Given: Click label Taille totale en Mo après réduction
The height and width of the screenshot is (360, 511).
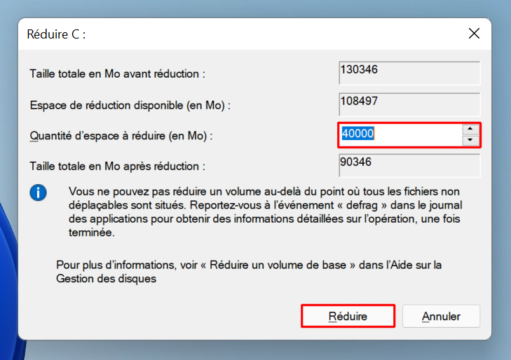Looking at the screenshot, I should tap(117, 166).
